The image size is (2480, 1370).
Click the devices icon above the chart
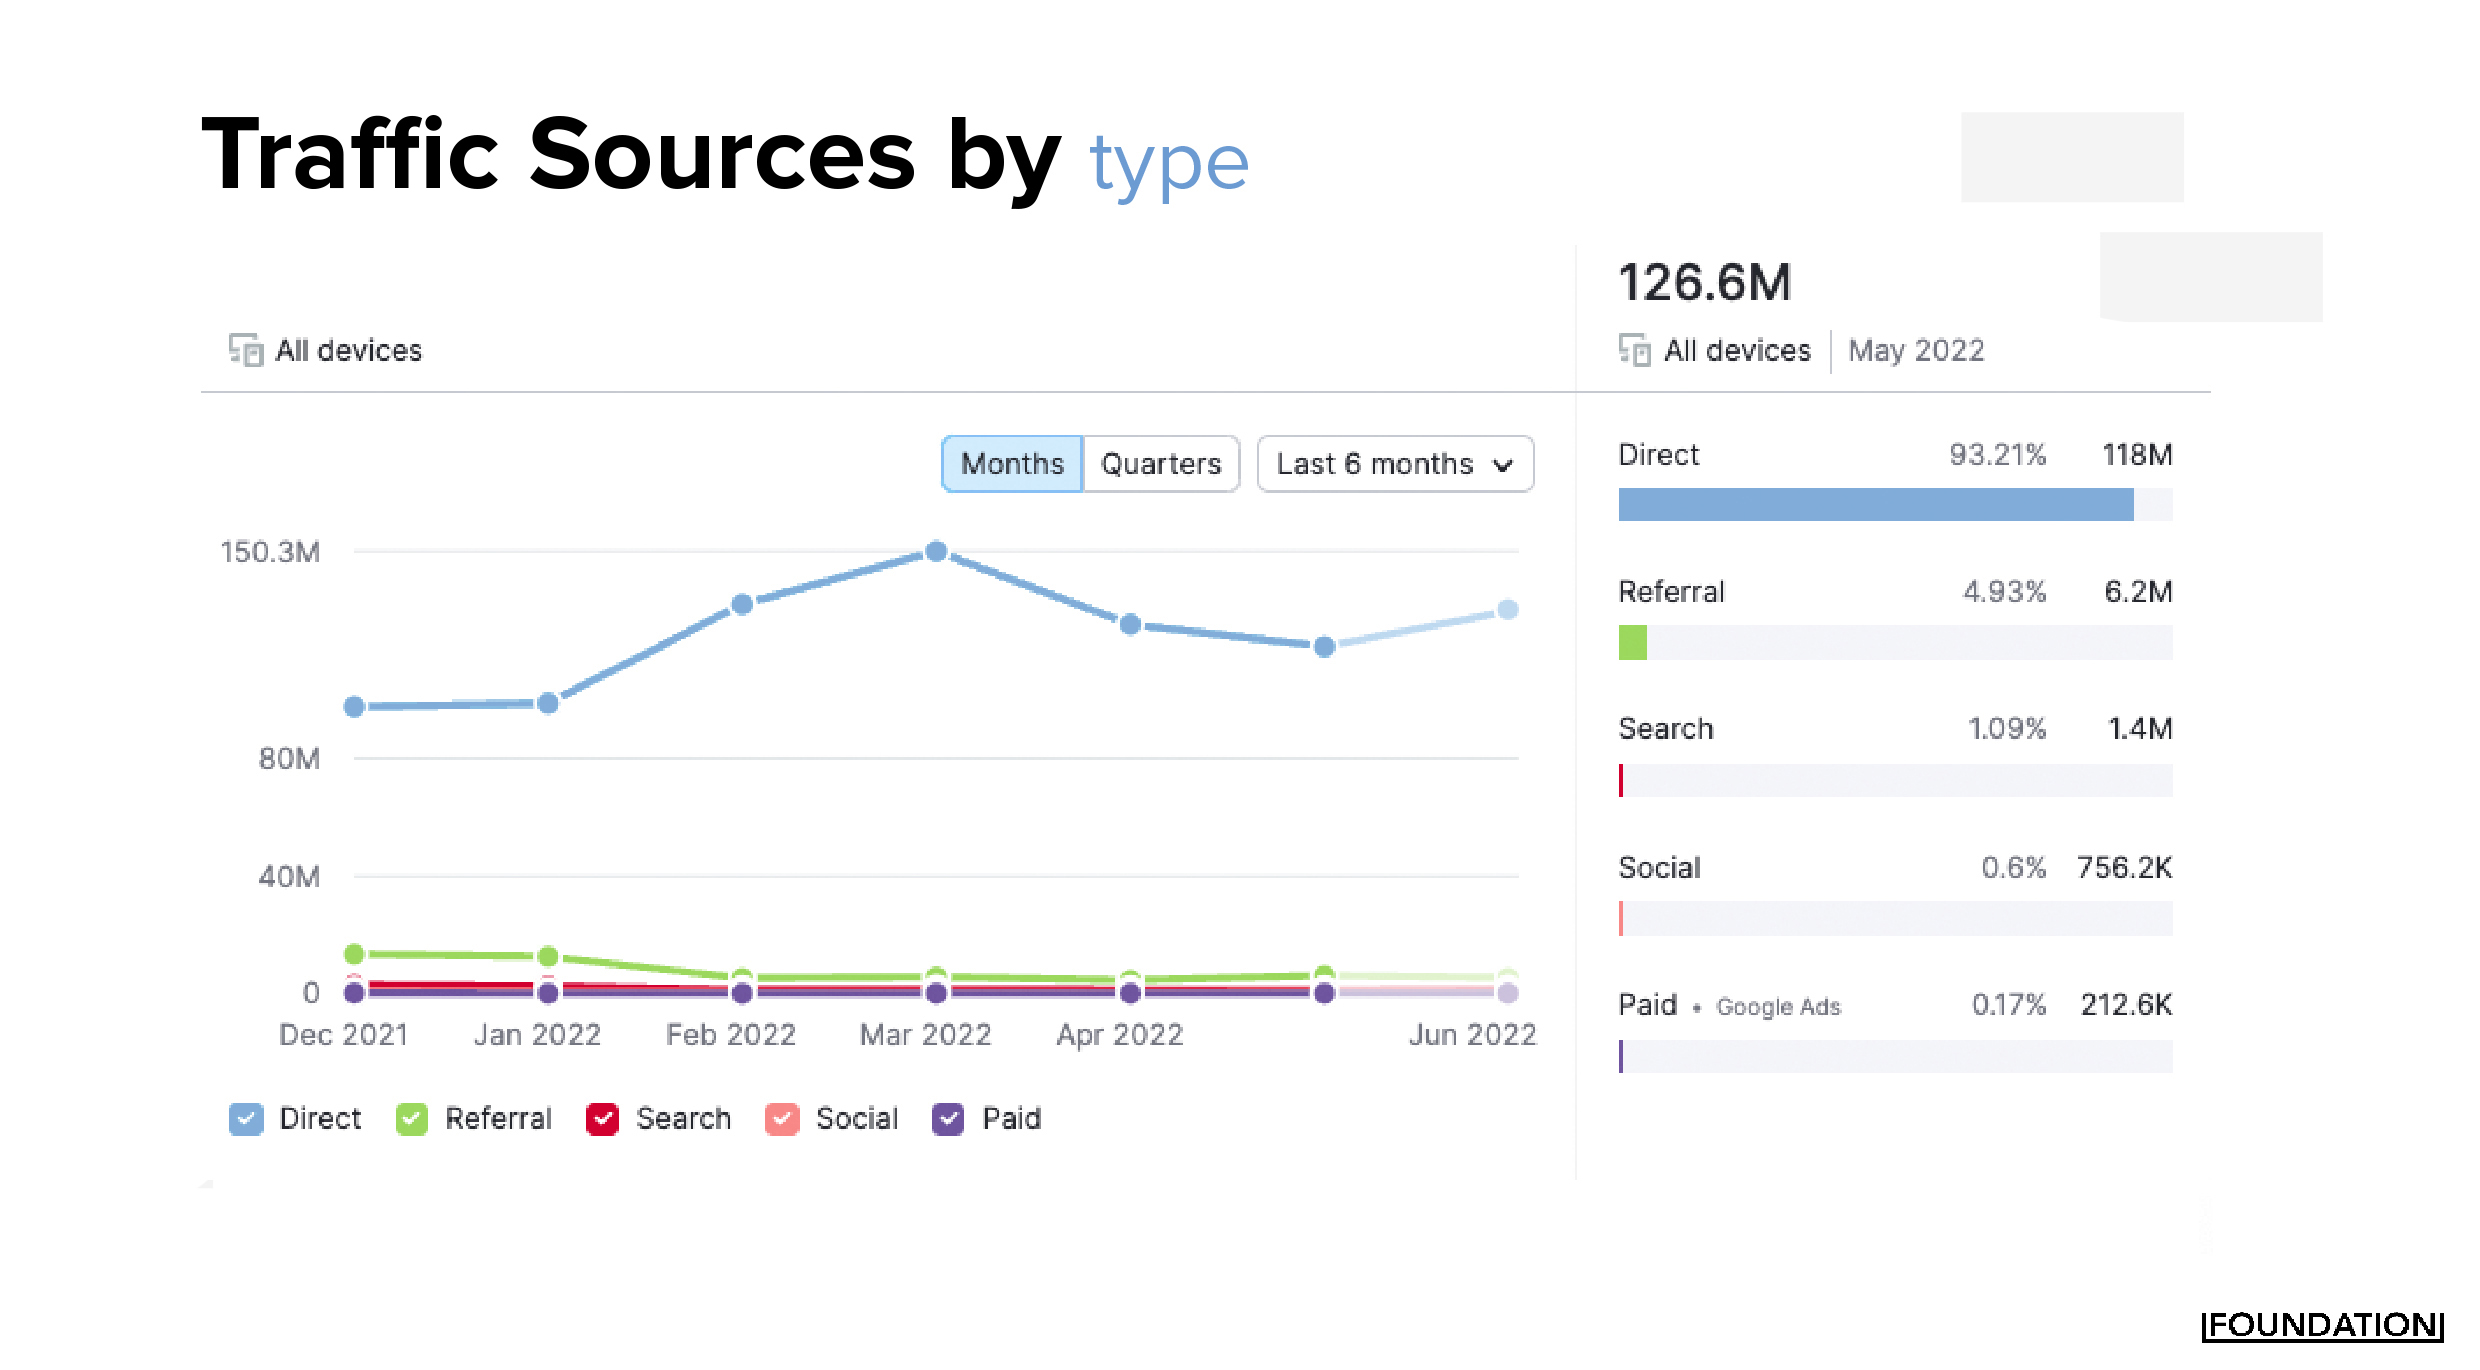click(x=245, y=350)
